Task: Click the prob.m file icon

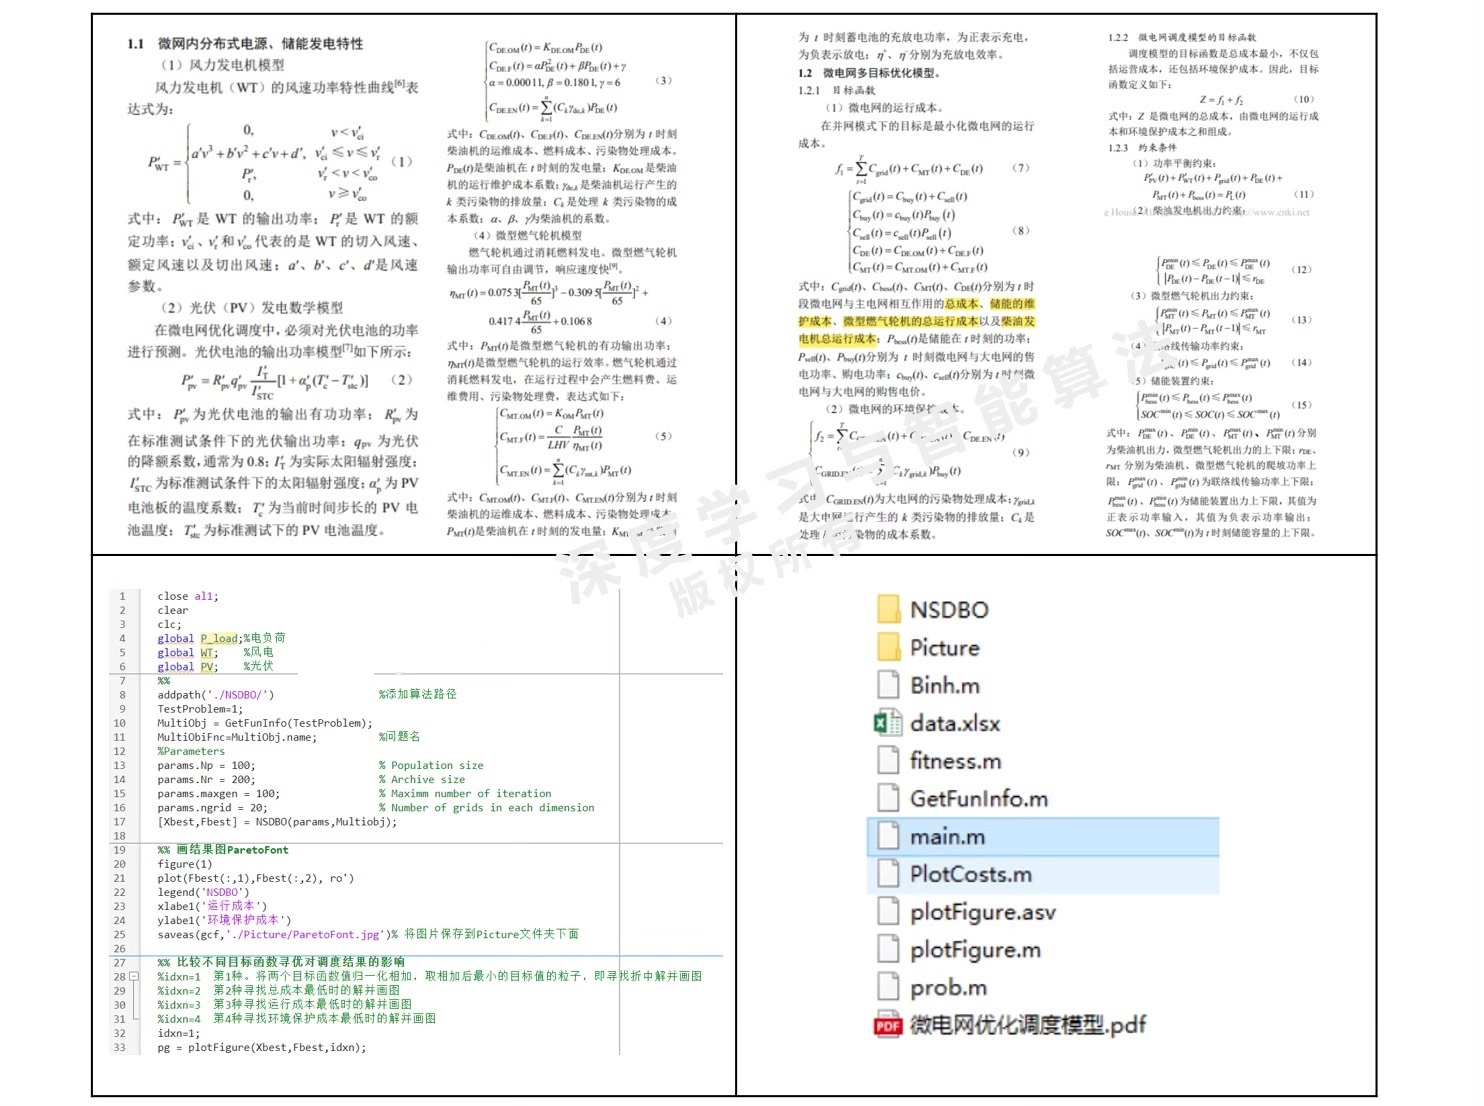Action: click(x=888, y=987)
